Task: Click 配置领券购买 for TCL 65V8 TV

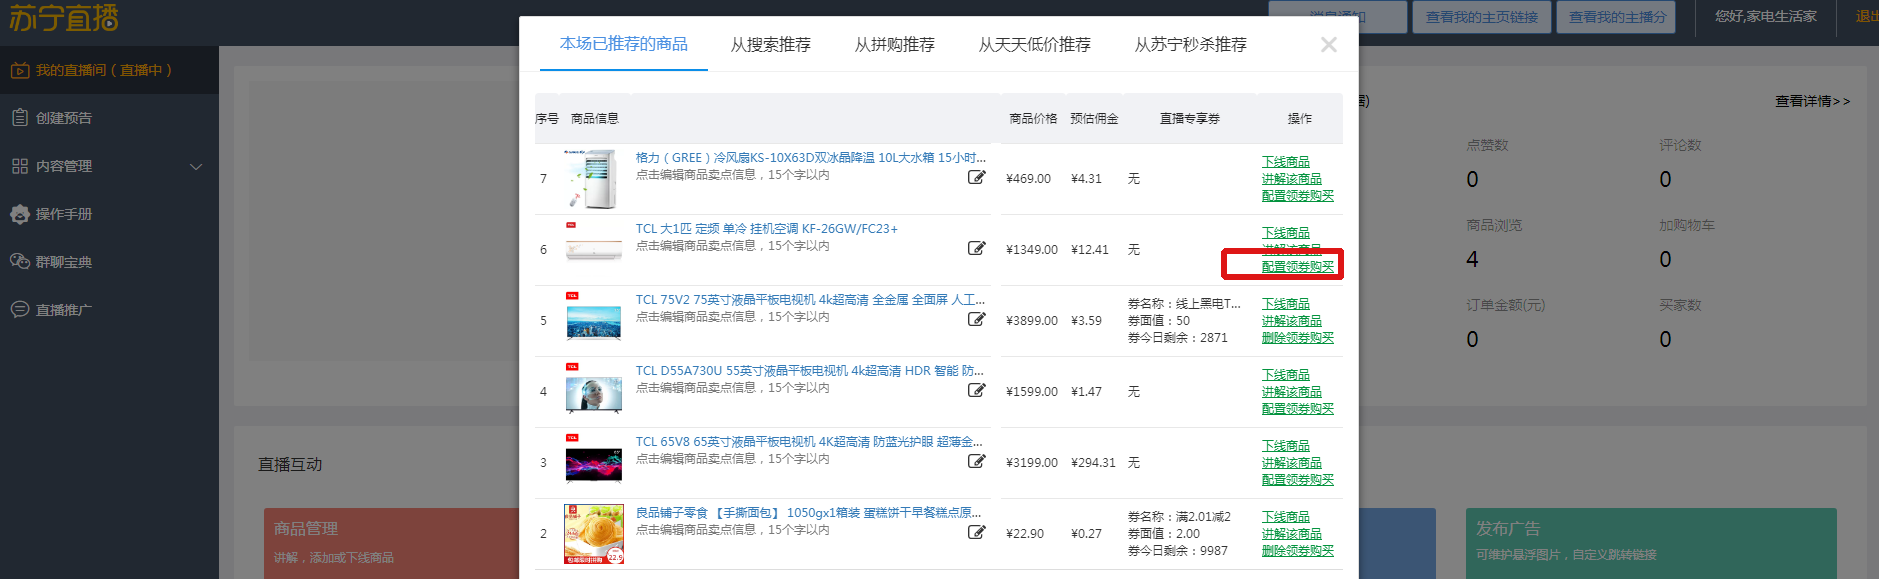Action: point(1298,480)
